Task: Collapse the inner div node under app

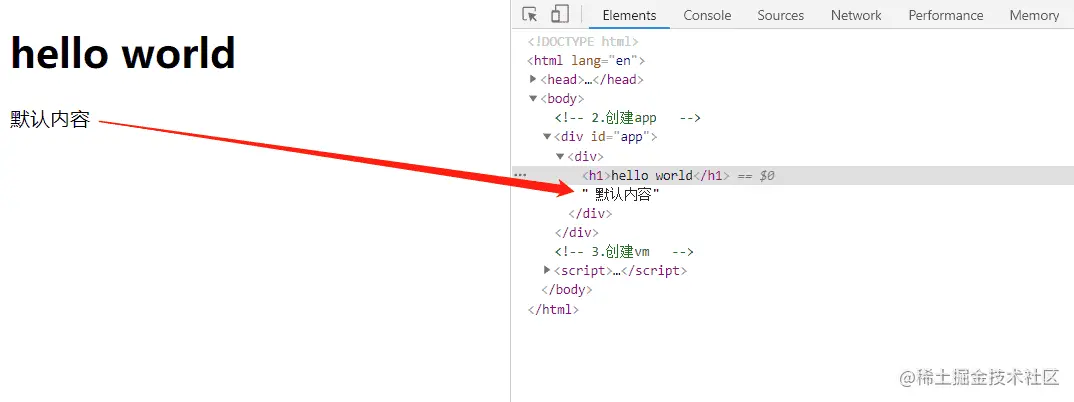Action: pyautogui.click(x=560, y=156)
